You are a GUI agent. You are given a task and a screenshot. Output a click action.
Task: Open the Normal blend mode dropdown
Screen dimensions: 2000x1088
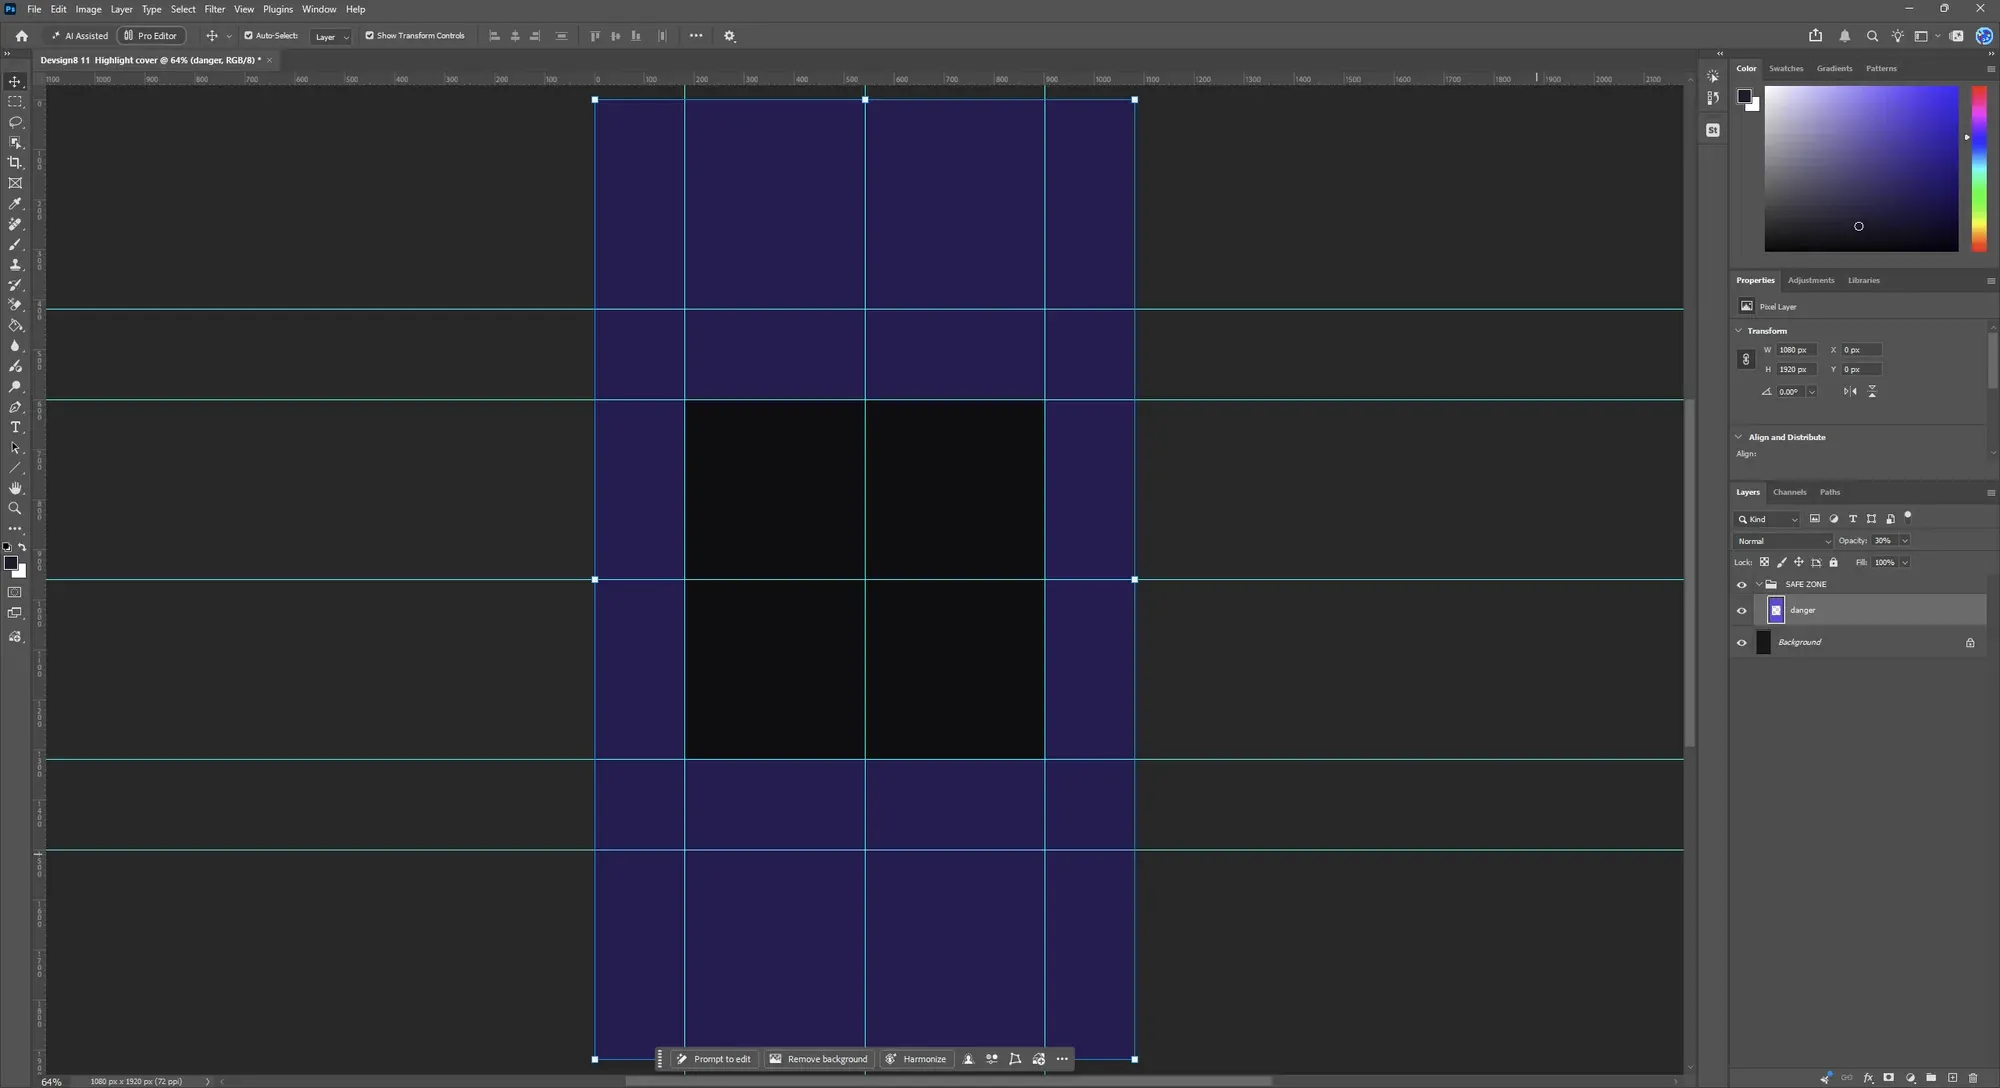click(1783, 541)
